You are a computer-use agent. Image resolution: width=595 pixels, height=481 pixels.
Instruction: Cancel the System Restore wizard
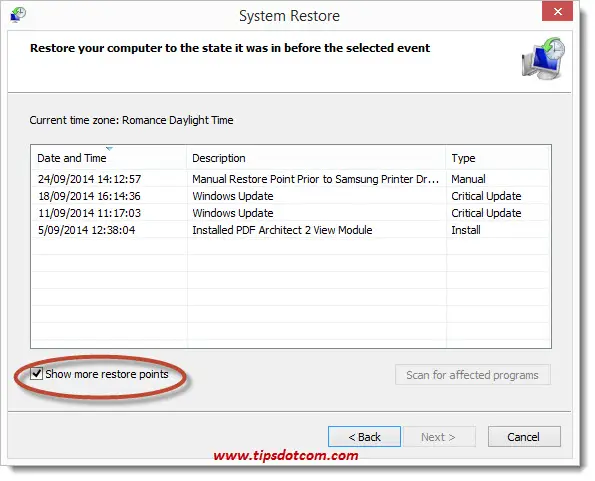point(524,437)
